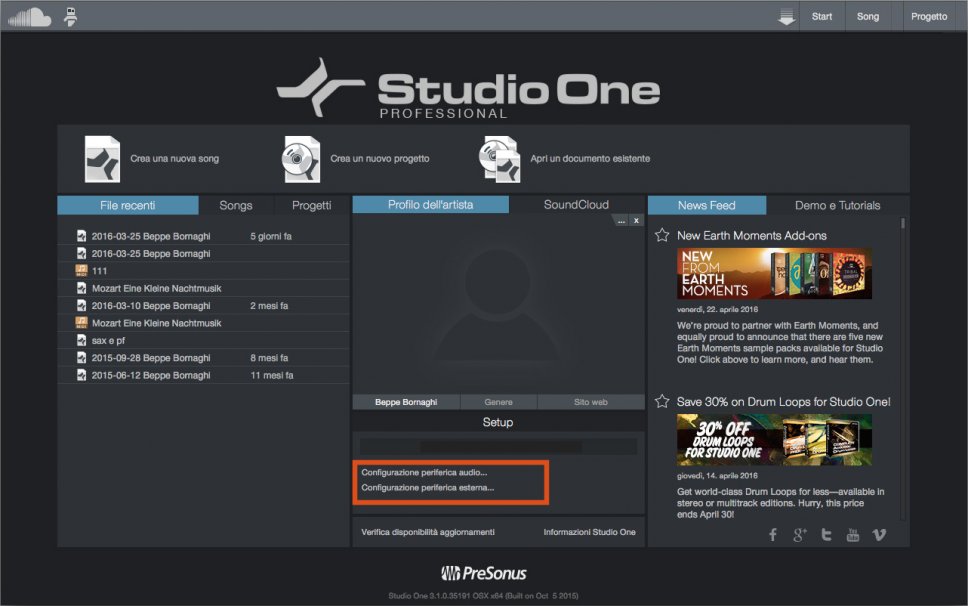The height and width of the screenshot is (606, 968).
Task: Star the New Earth Moments Add-ons article
Action: (x=661, y=236)
